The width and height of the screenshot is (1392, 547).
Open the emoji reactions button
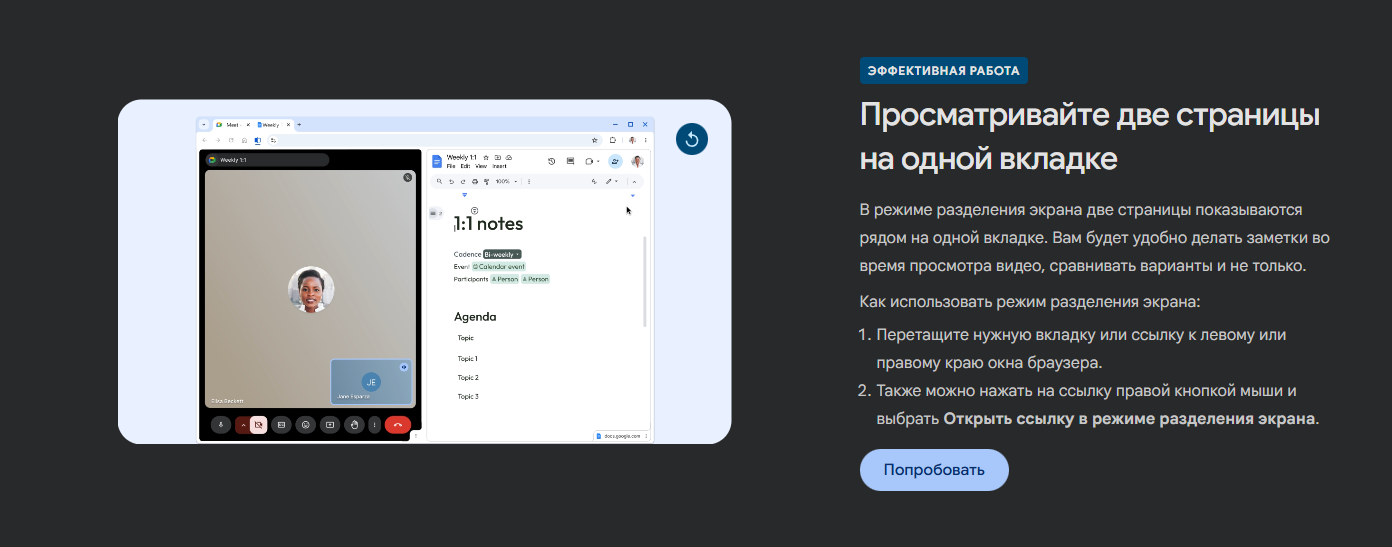305,425
